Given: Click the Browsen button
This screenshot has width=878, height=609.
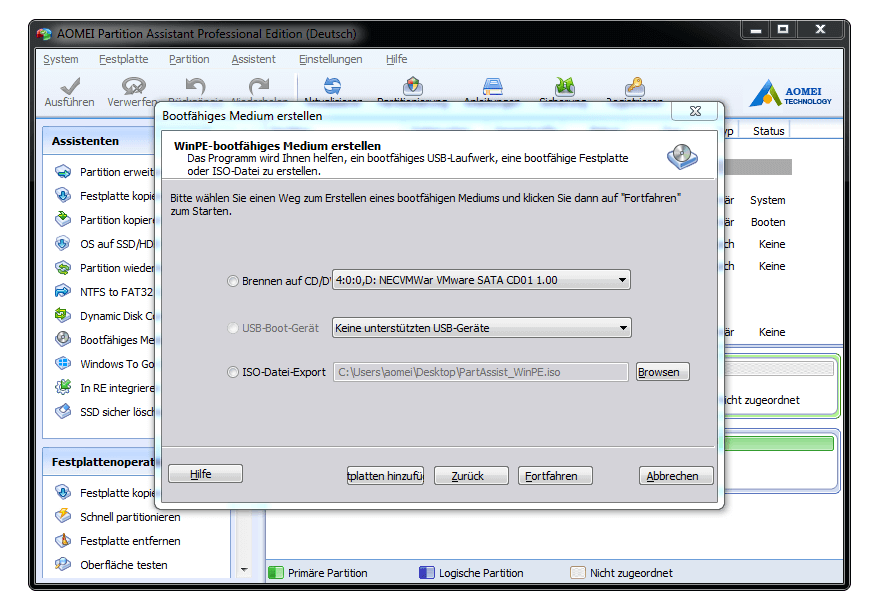Looking at the screenshot, I should tap(663, 372).
